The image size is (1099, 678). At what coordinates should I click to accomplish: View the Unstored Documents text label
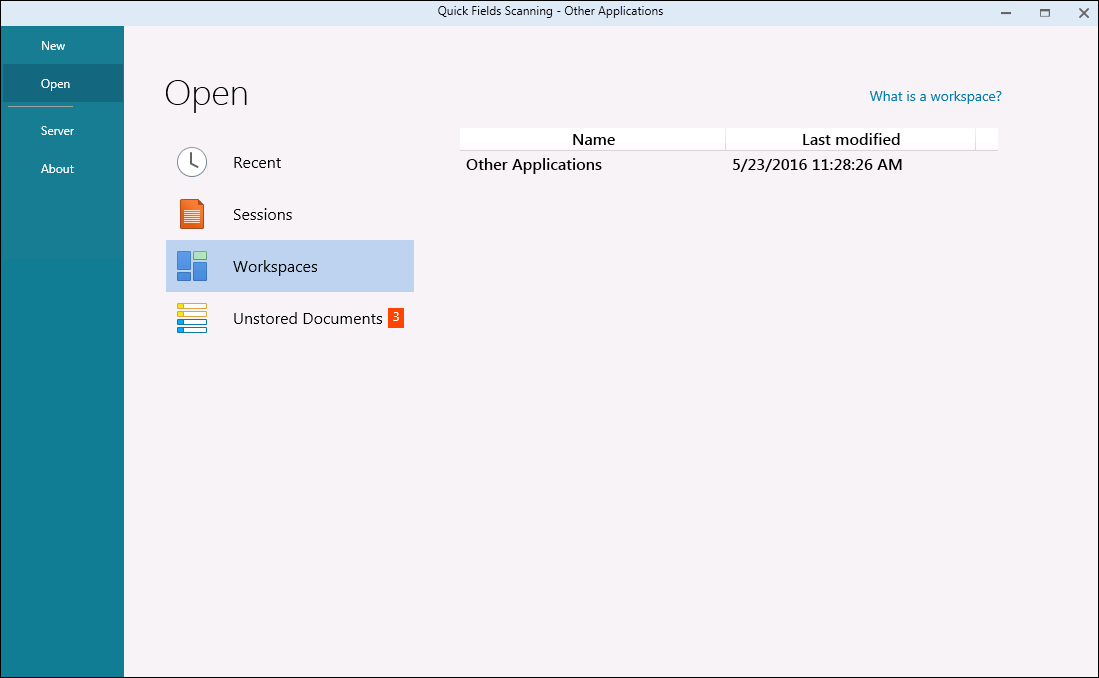click(307, 319)
